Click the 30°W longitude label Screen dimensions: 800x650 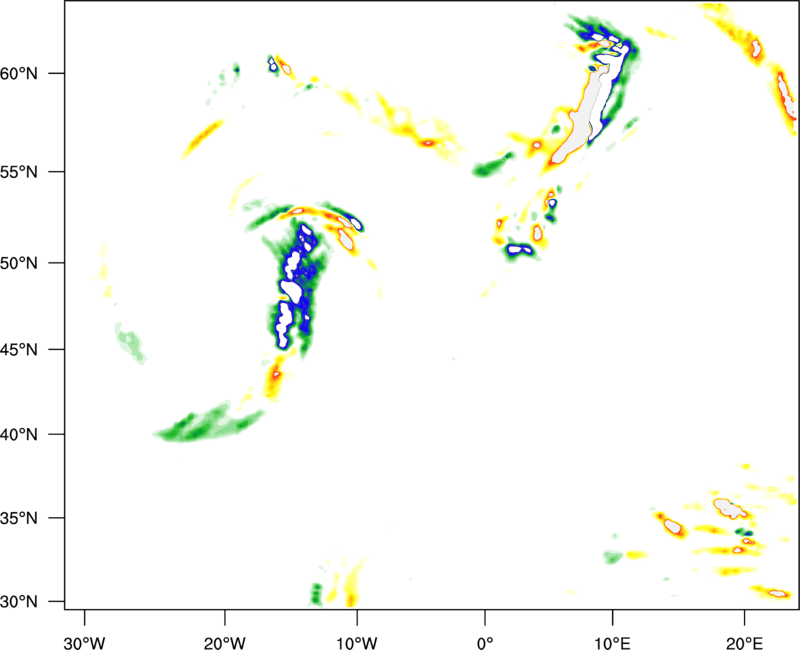click(85, 644)
